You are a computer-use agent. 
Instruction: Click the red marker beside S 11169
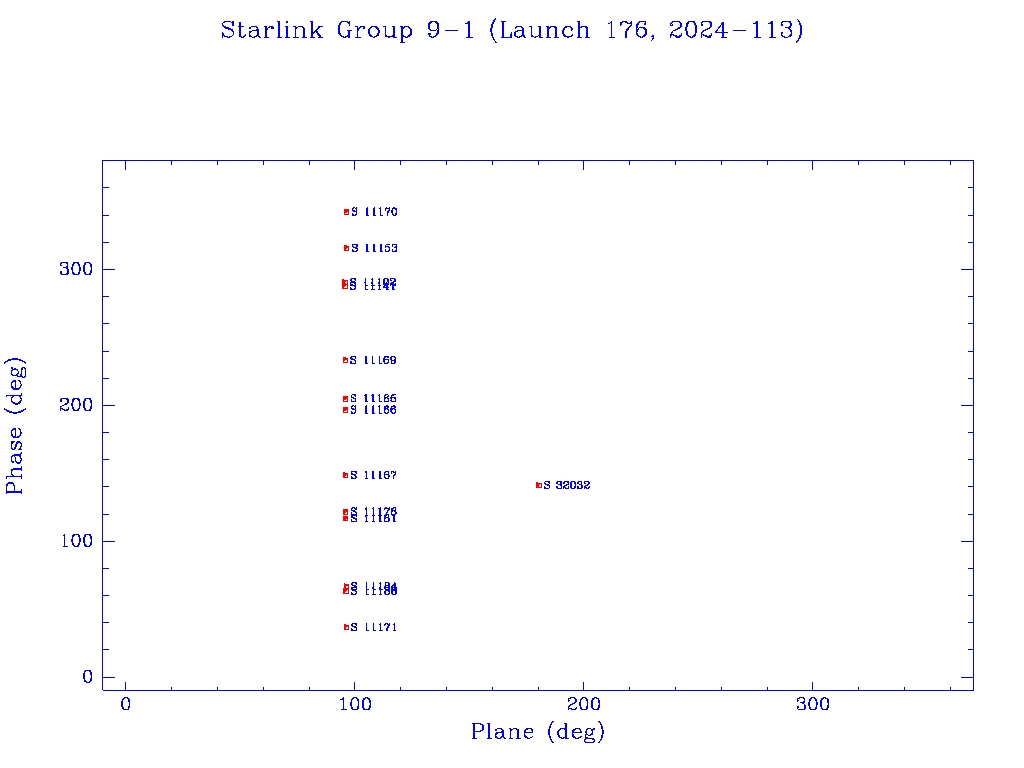345,360
